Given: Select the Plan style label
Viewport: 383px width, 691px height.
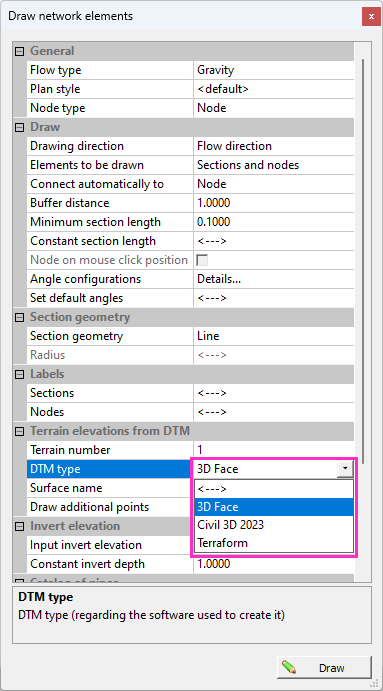Looking at the screenshot, I should point(55,89).
